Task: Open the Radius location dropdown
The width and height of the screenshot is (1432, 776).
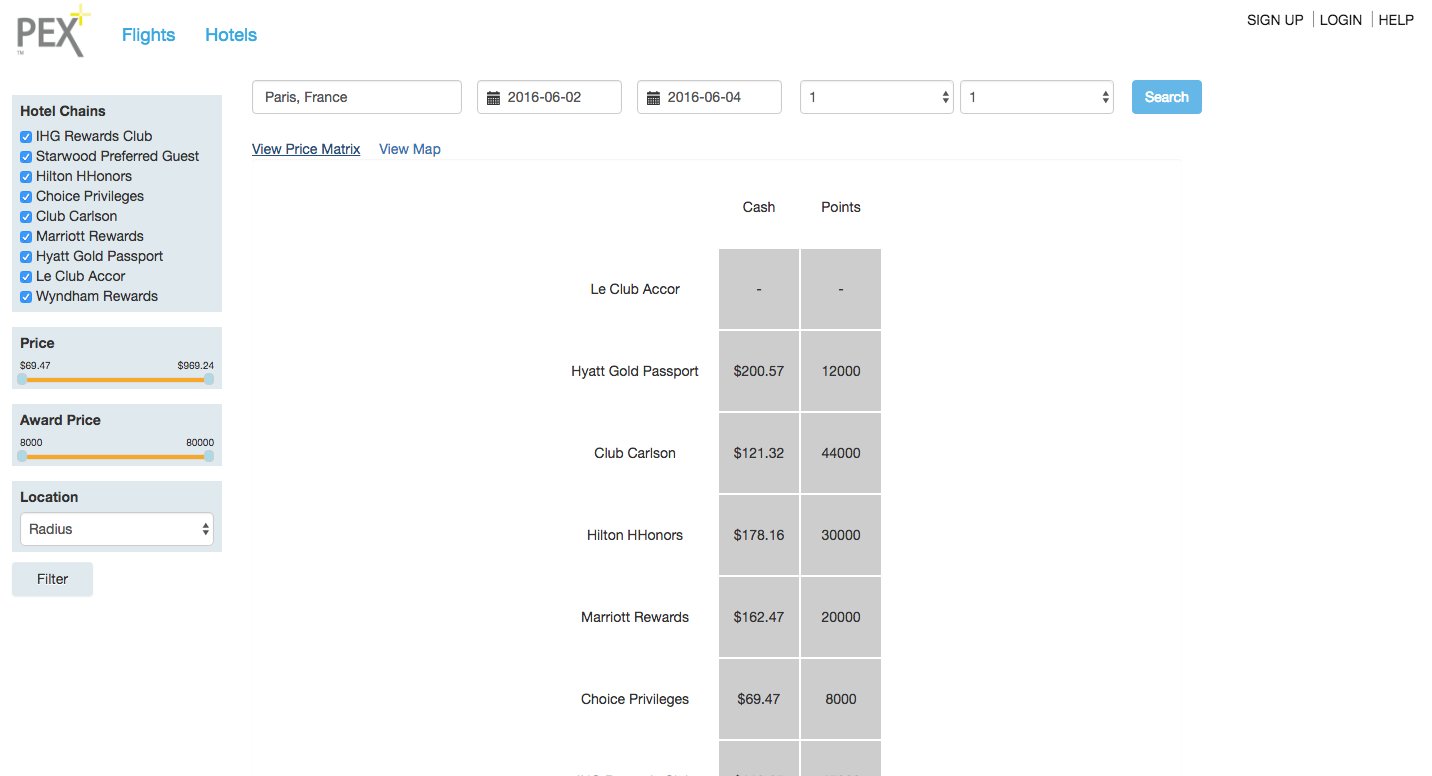Action: [x=116, y=528]
